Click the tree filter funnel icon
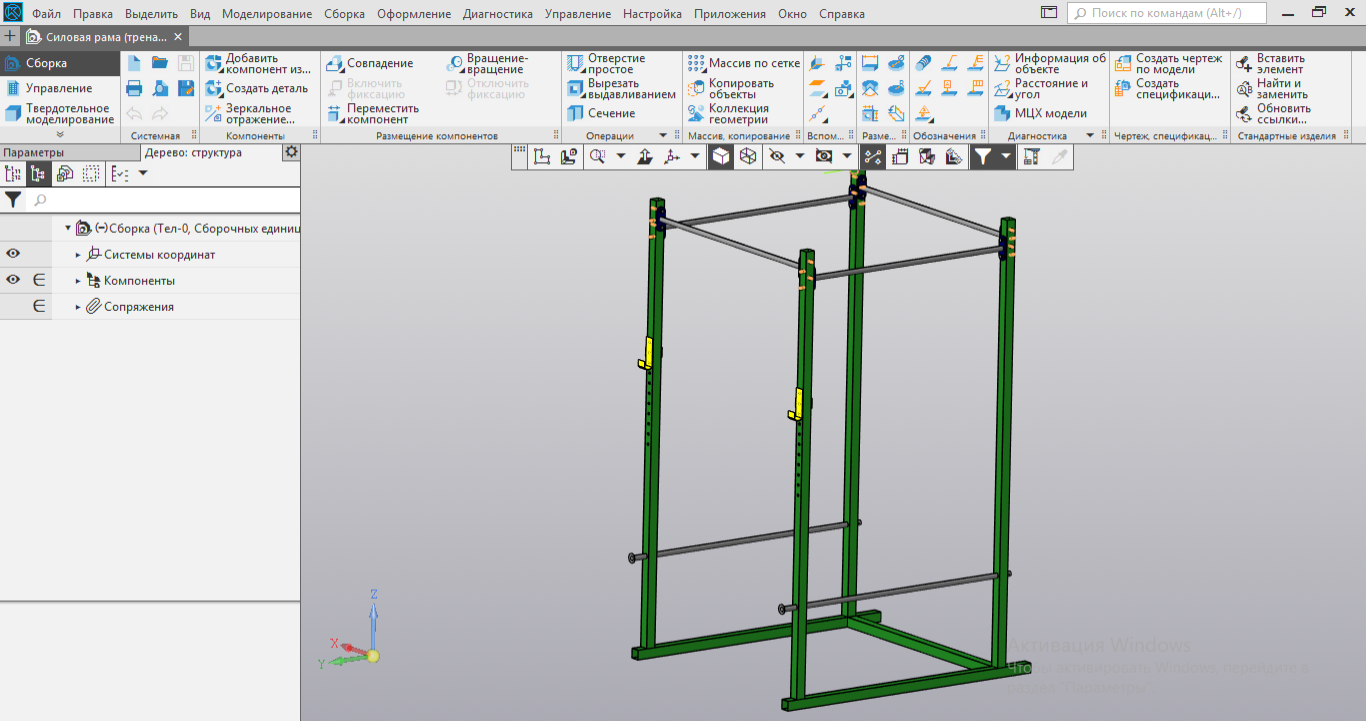Screen dimensions: 1366x721 [13, 200]
